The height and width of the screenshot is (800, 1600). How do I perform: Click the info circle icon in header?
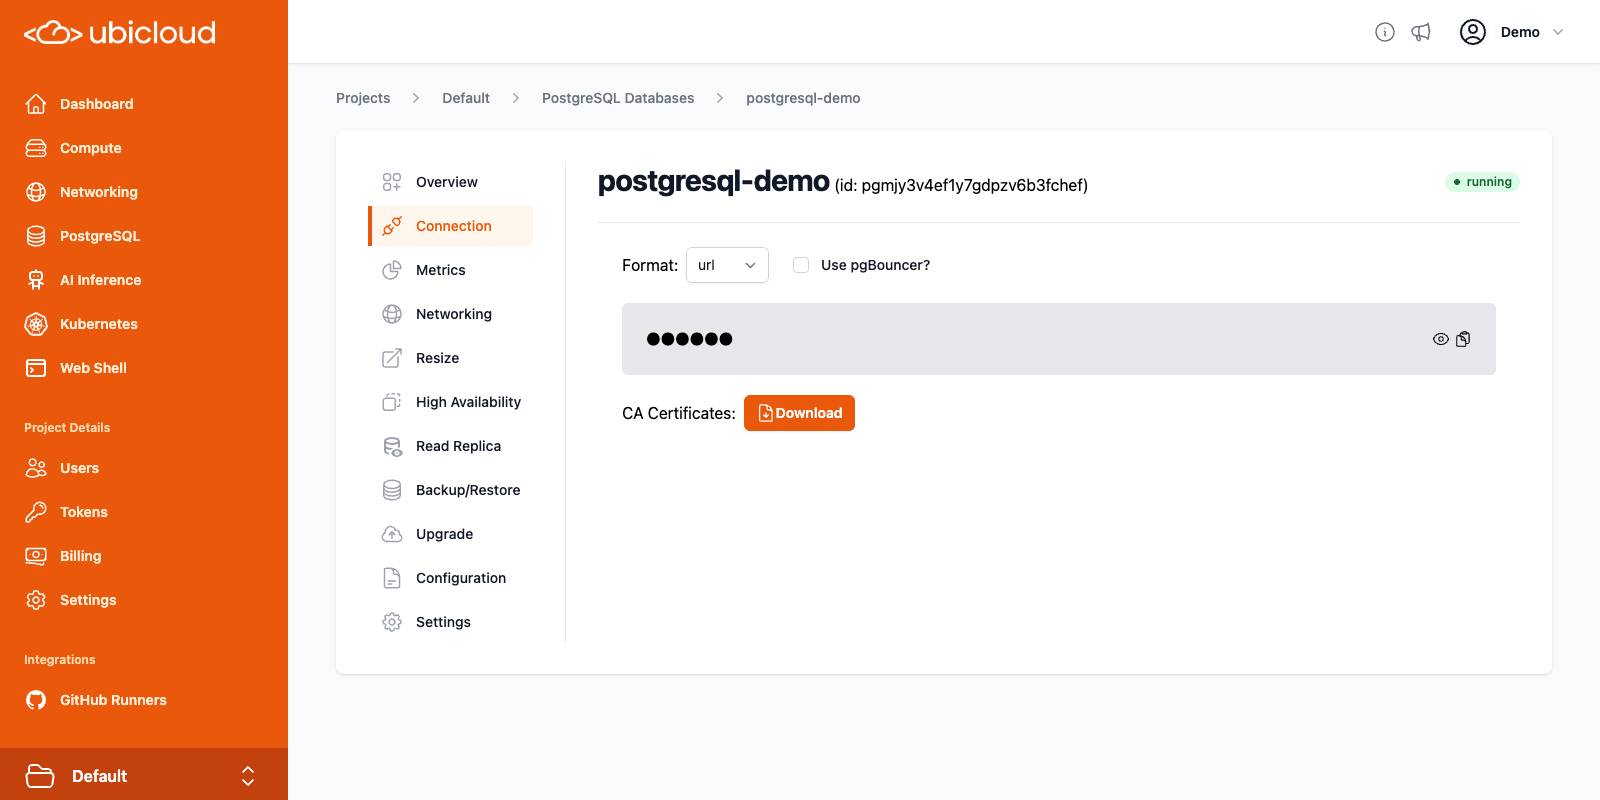coord(1385,32)
